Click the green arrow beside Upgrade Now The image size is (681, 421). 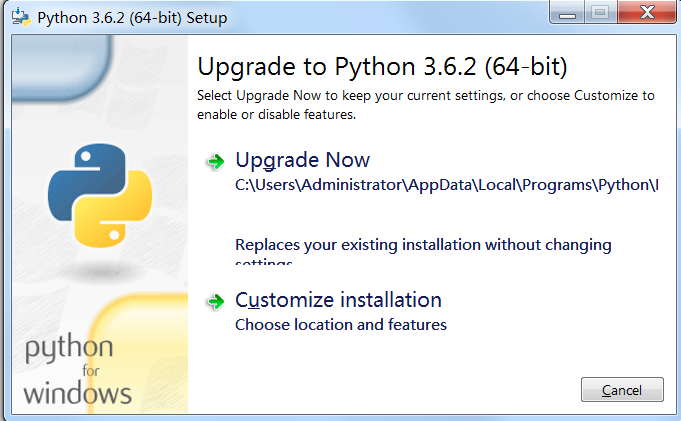click(x=216, y=162)
